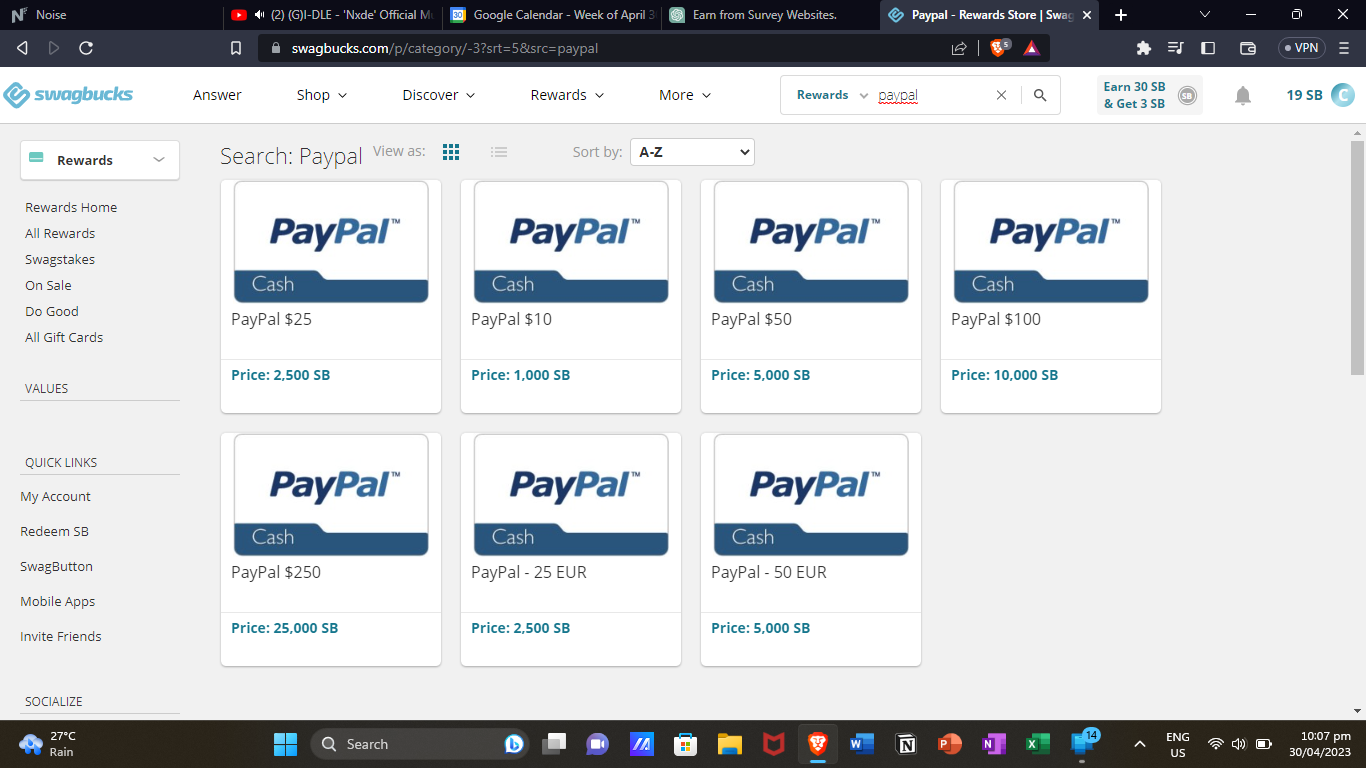Launch Microsoft Word from the taskbar
Screen dimensions: 1366x768
tap(861, 744)
